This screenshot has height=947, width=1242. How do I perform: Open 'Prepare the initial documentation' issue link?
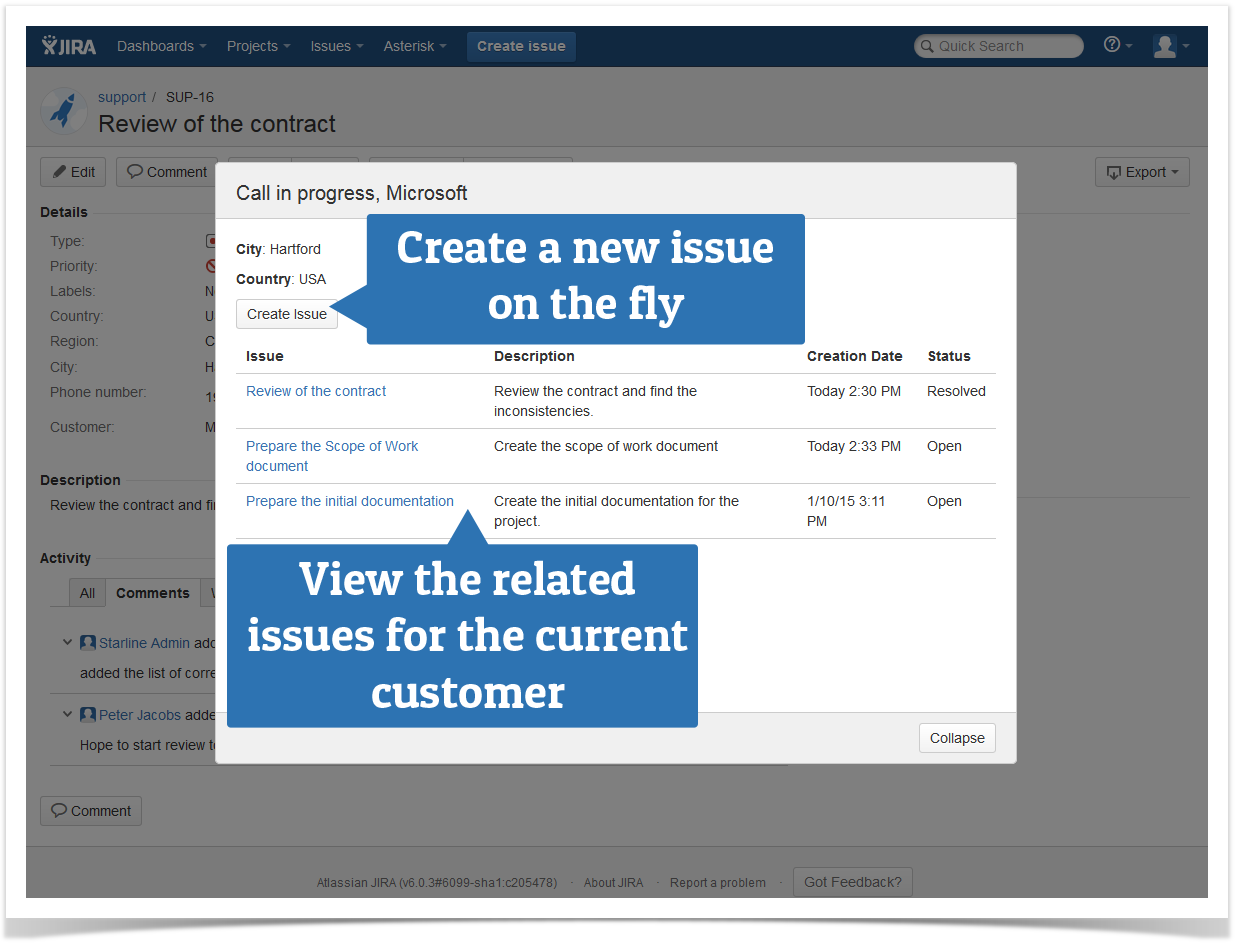tap(350, 501)
